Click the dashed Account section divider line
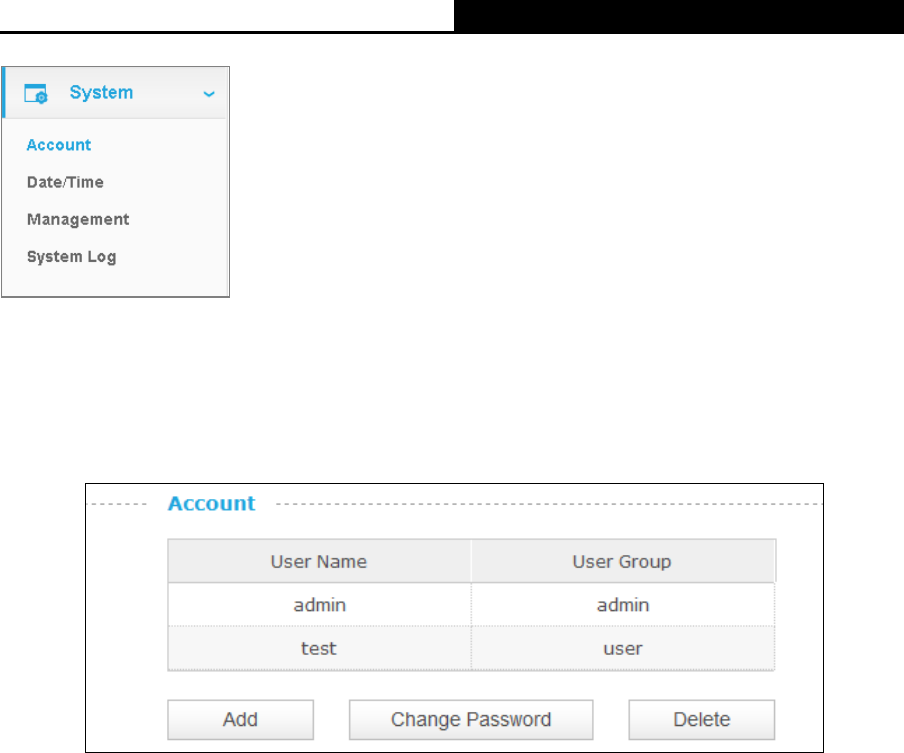This screenshot has height=753, width=904. click(548, 504)
